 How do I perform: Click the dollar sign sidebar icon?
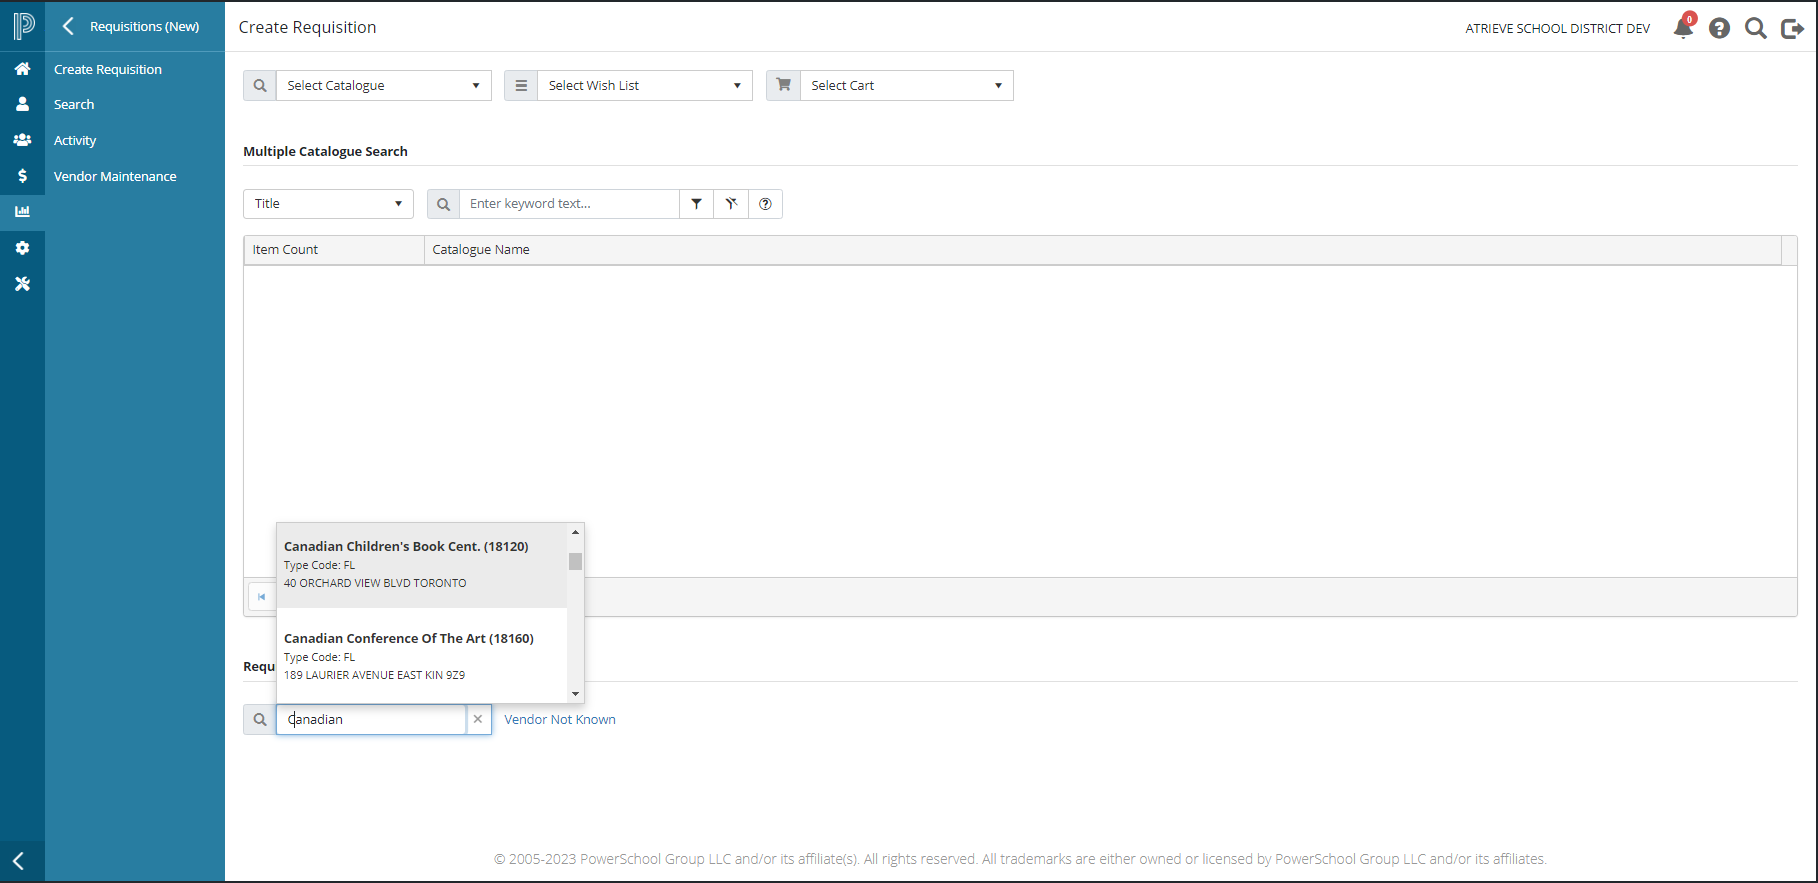22,176
